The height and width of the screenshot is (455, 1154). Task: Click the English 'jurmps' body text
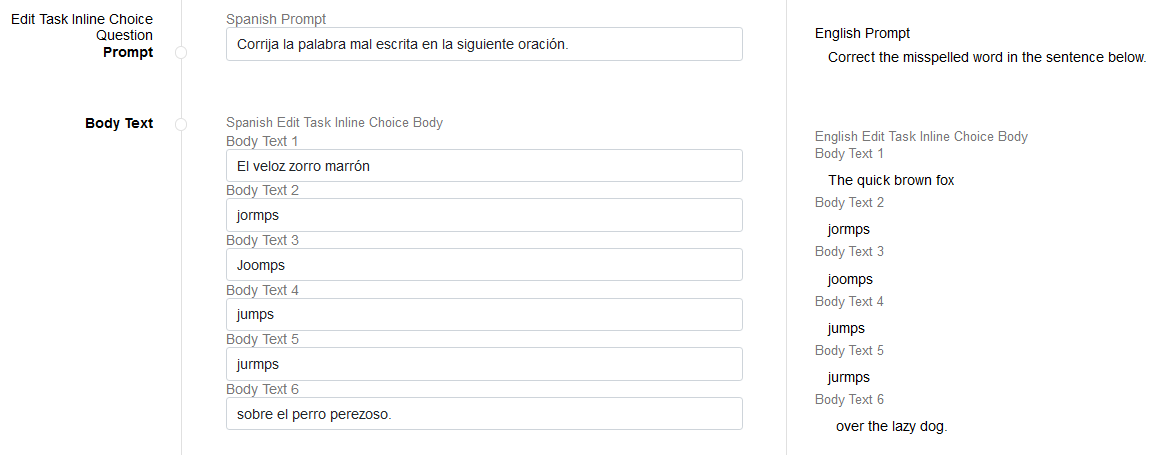(x=848, y=377)
